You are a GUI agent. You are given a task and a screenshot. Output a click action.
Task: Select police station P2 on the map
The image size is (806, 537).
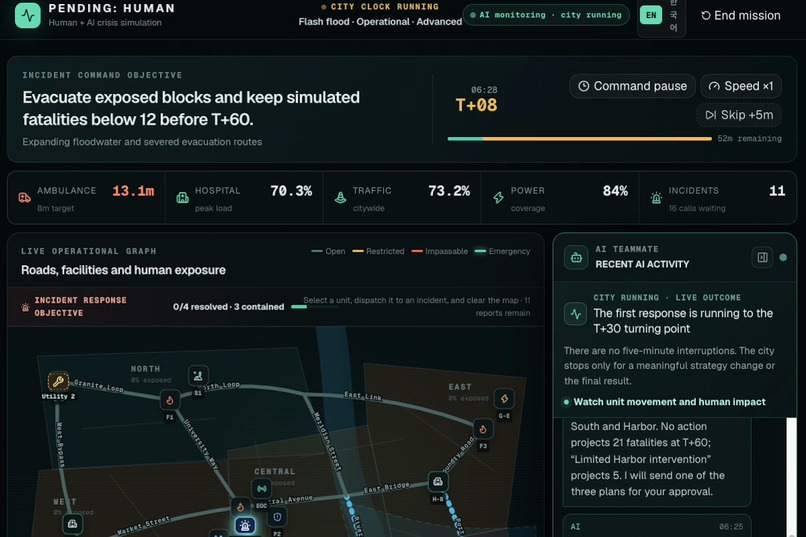(x=277, y=516)
